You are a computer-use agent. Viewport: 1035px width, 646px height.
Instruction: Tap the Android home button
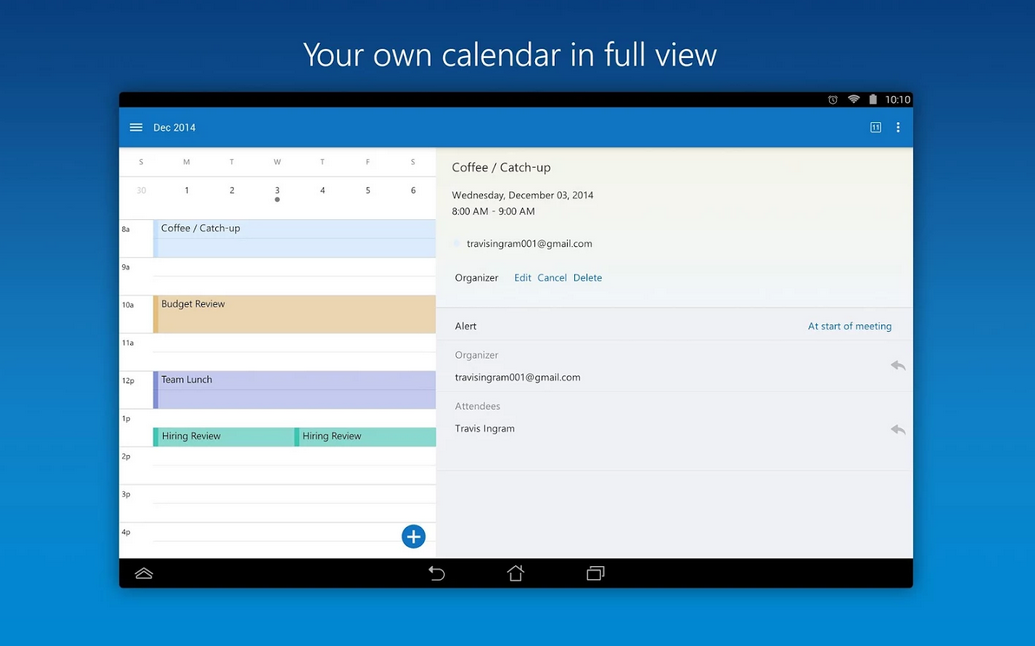click(x=516, y=573)
